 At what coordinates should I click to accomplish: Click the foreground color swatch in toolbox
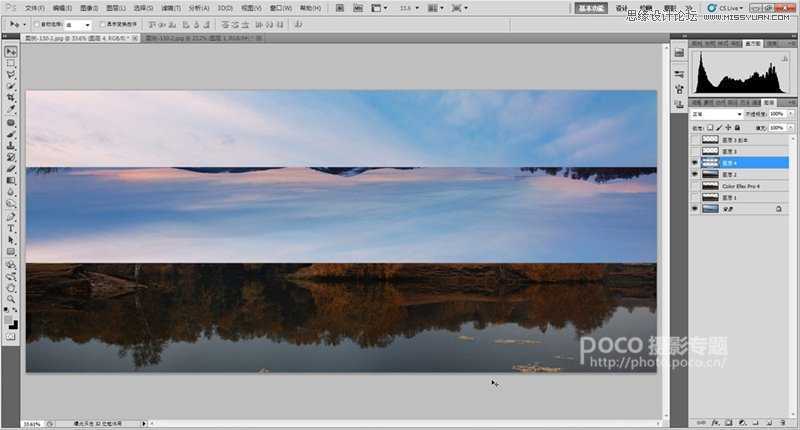pyautogui.click(x=9, y=320)
